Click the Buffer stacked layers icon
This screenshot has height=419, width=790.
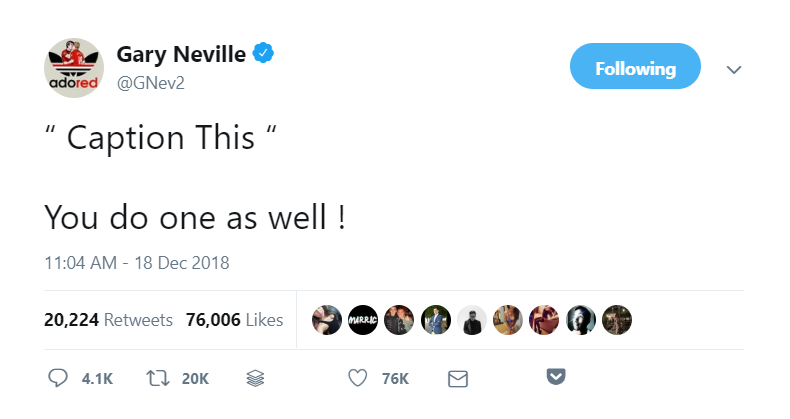(x=254, y=378)
